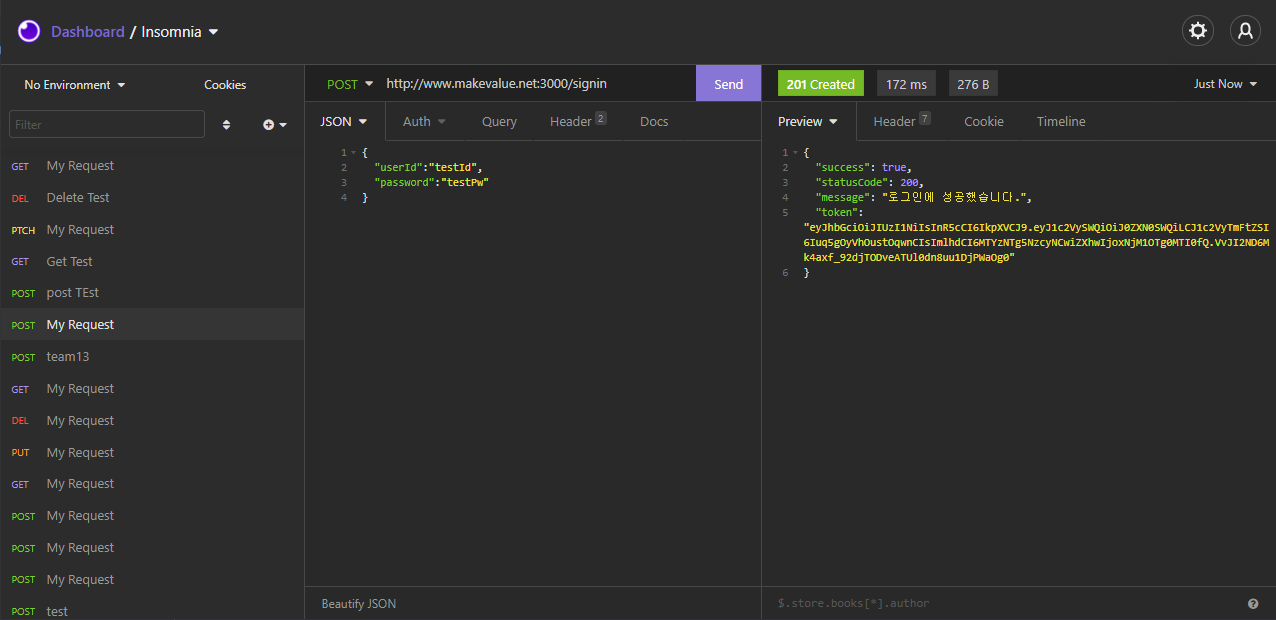Open the Preview mode dropdown

point(808,121)
